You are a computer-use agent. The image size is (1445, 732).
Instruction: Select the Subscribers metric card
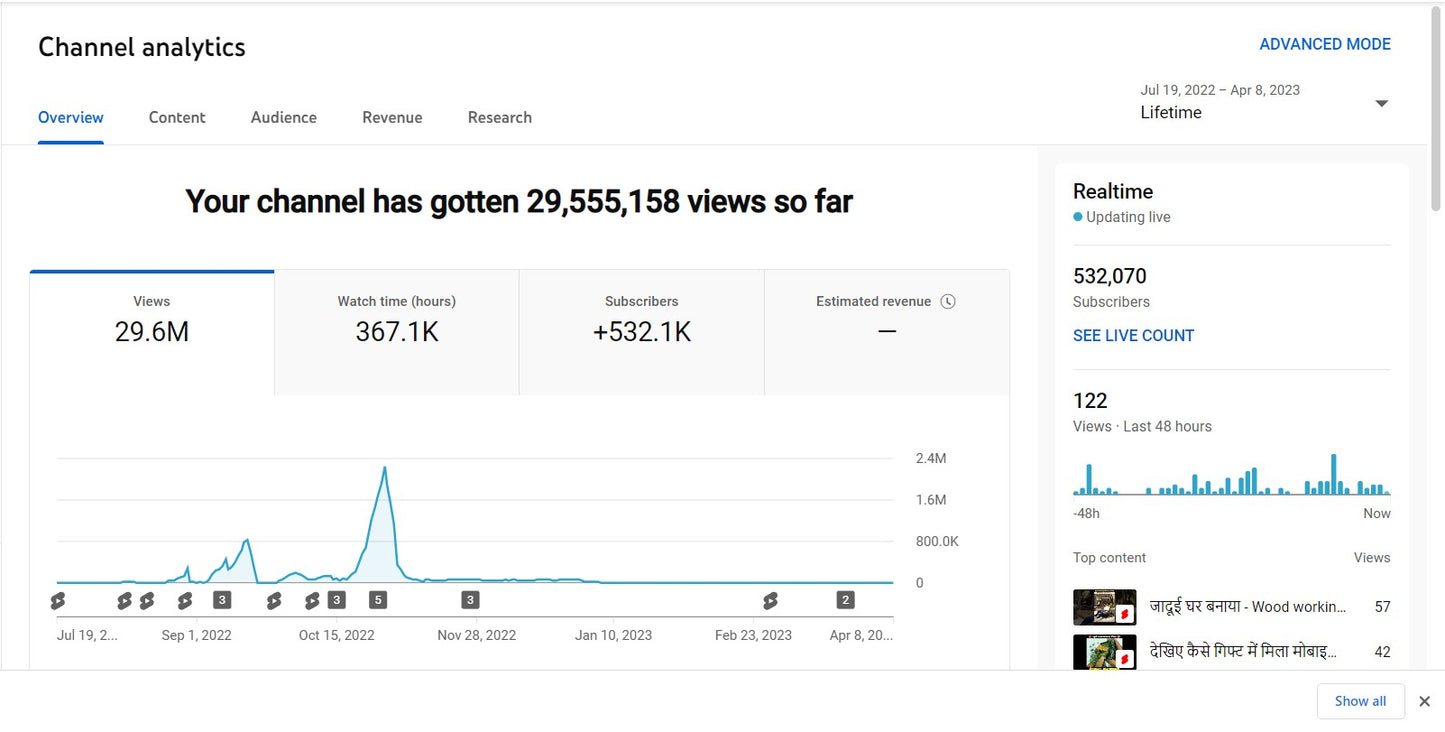click(x=641, y=330)
